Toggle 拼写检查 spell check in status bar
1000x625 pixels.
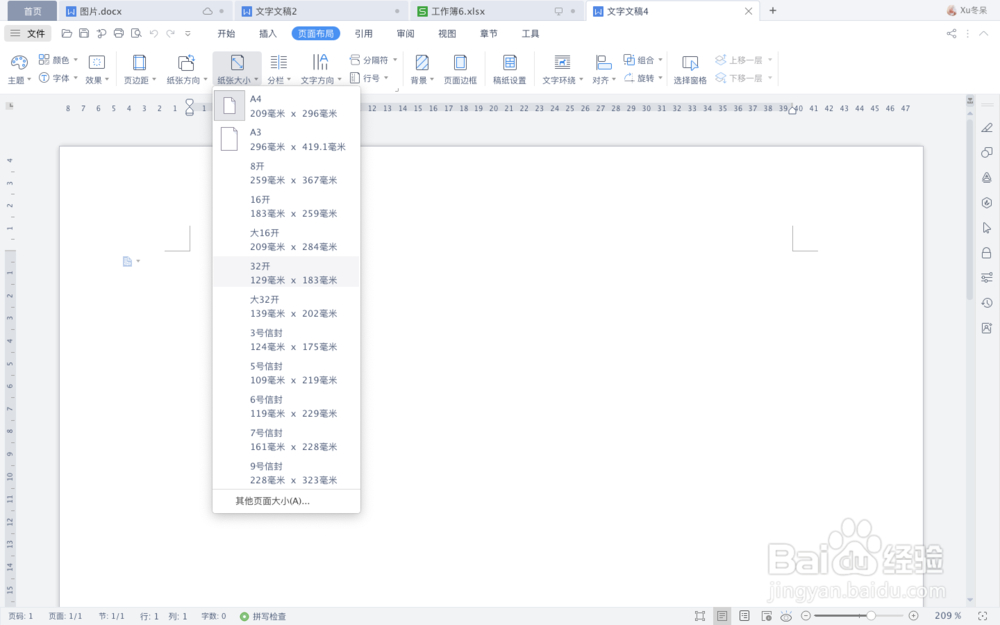click(263, 616)
